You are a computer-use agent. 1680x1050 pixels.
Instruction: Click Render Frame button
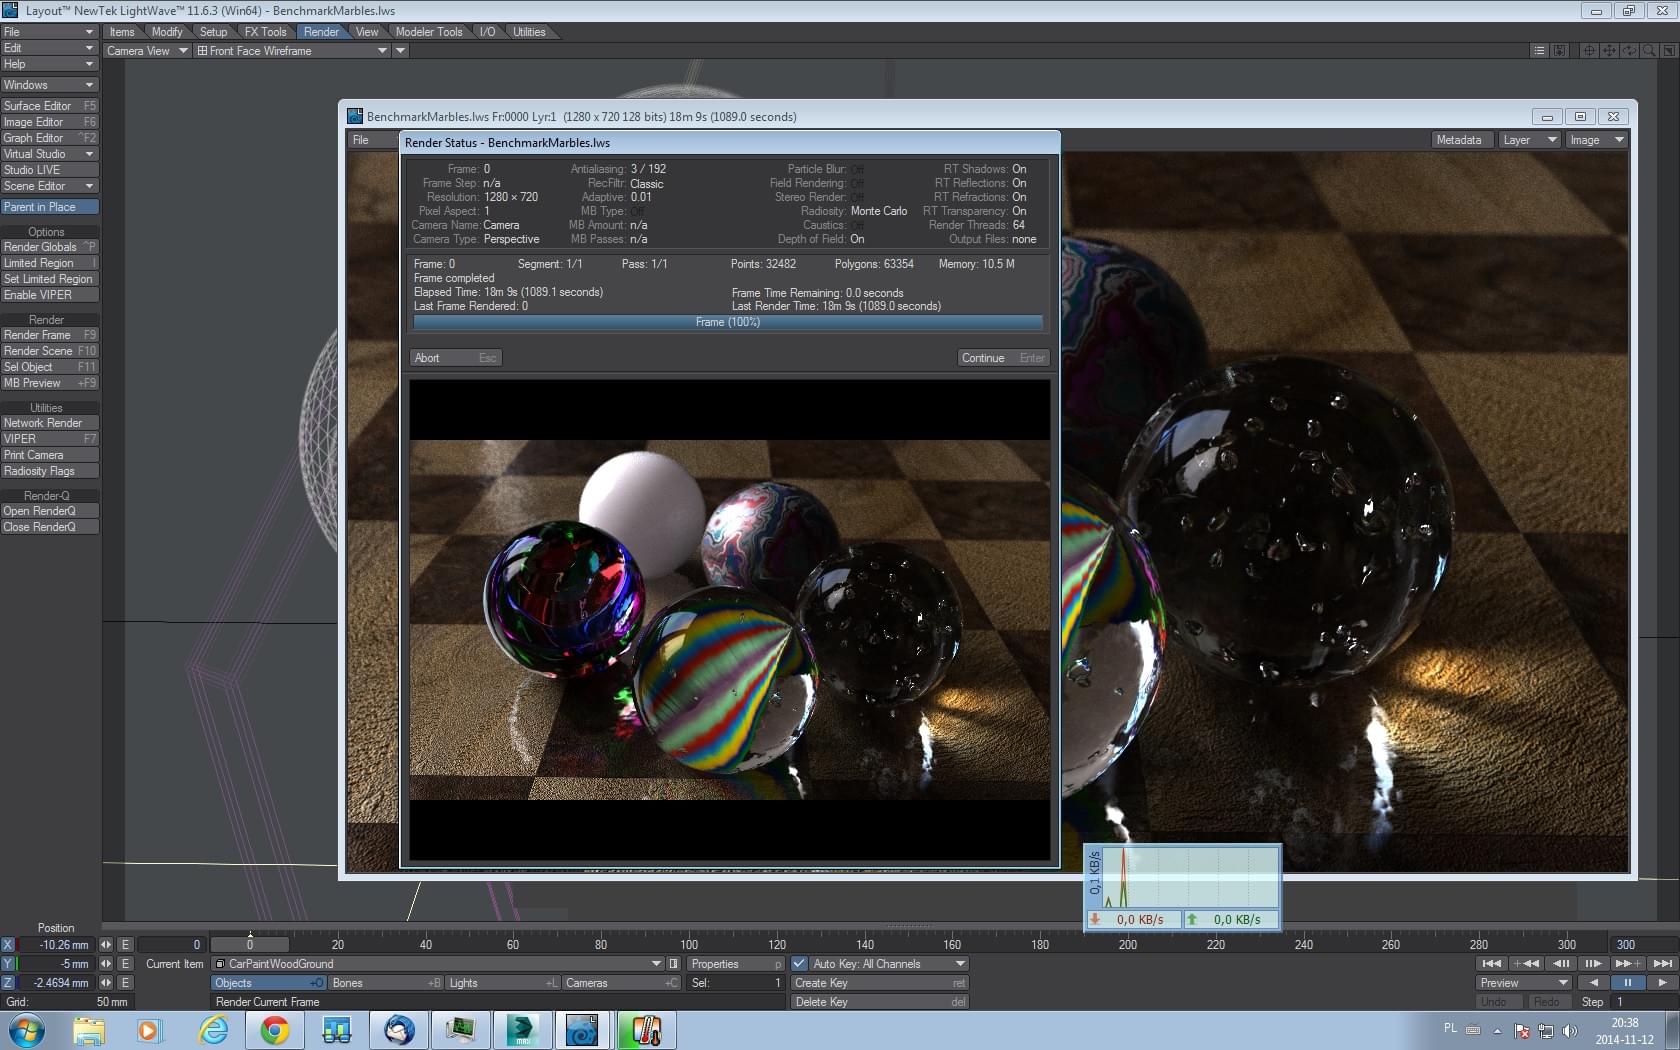coord(49,335)
